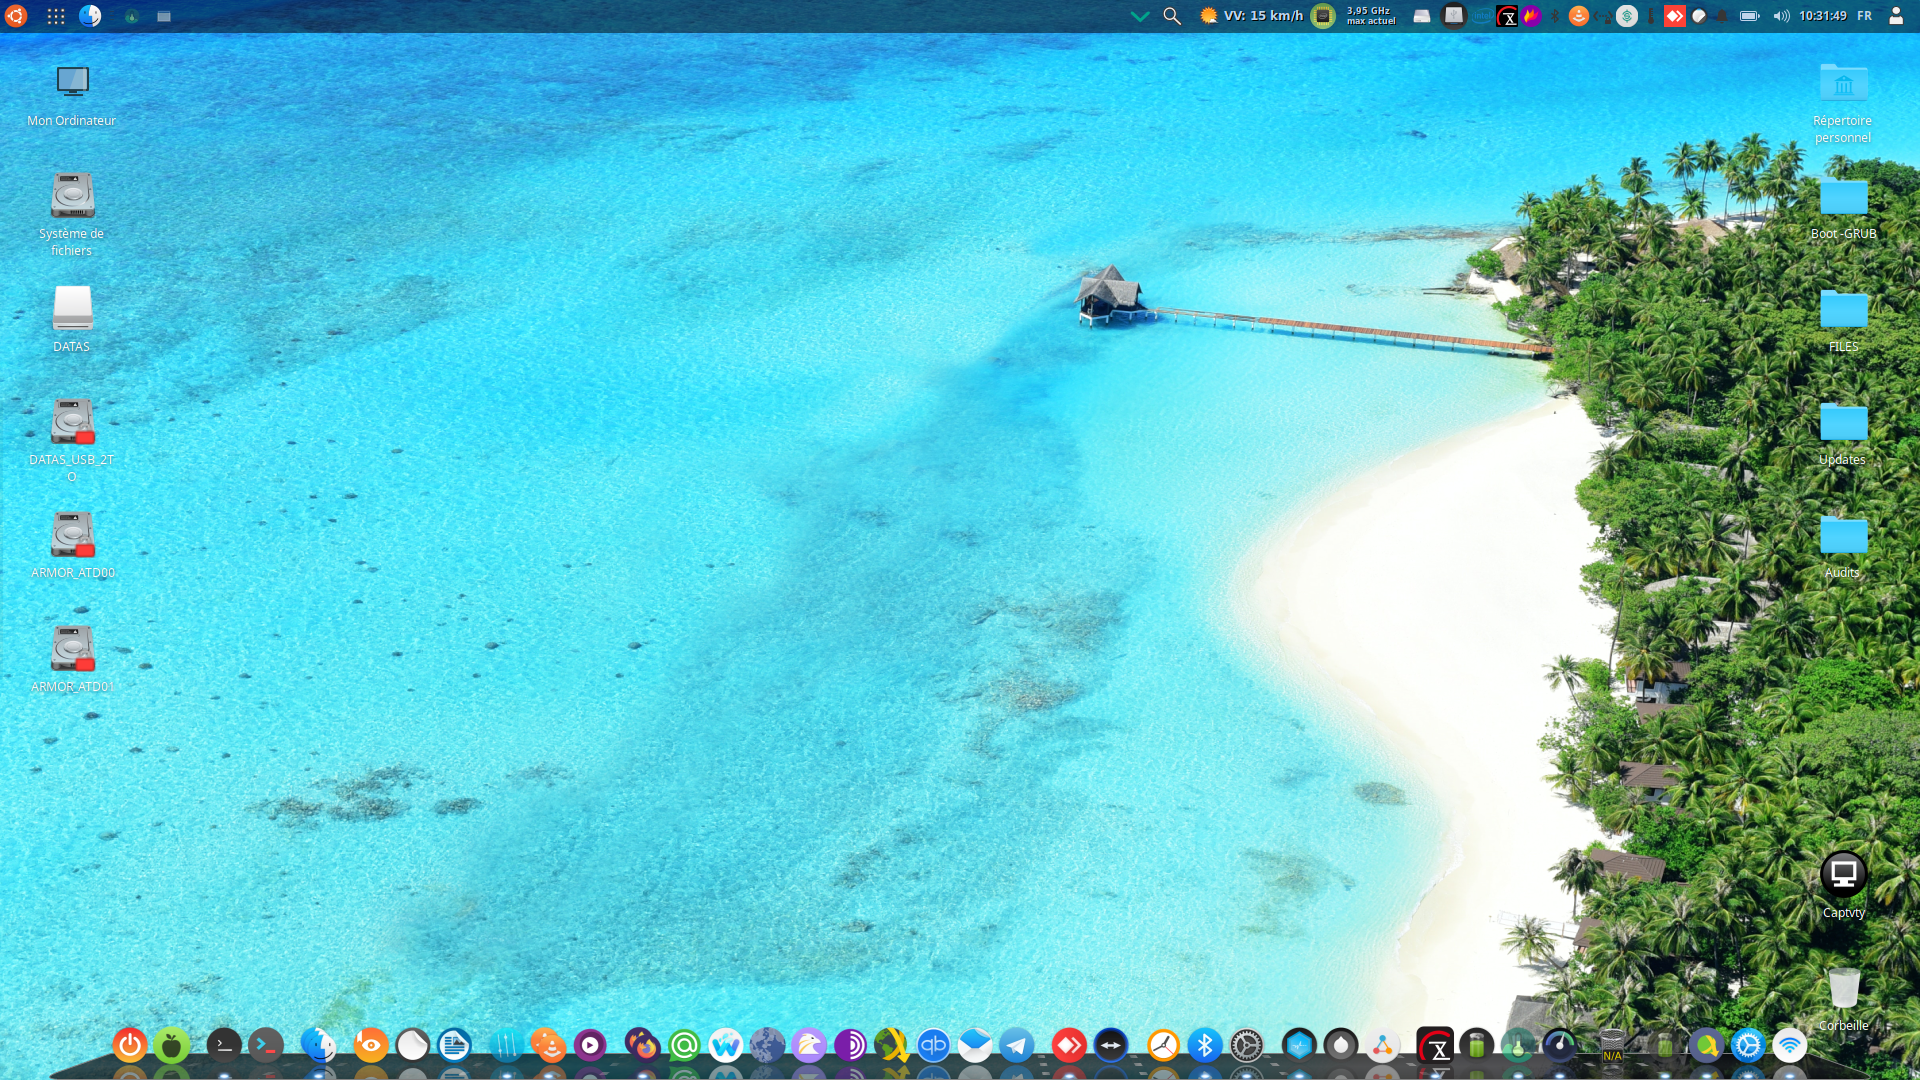This screenshot has width=1920, height=1080.
Task: Open the user session menu icon
Action: point(1895,16)
